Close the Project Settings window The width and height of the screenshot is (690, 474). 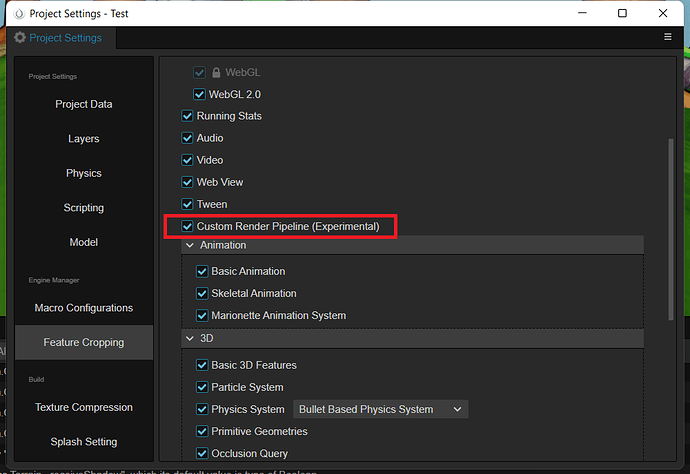tap(663, 13)
